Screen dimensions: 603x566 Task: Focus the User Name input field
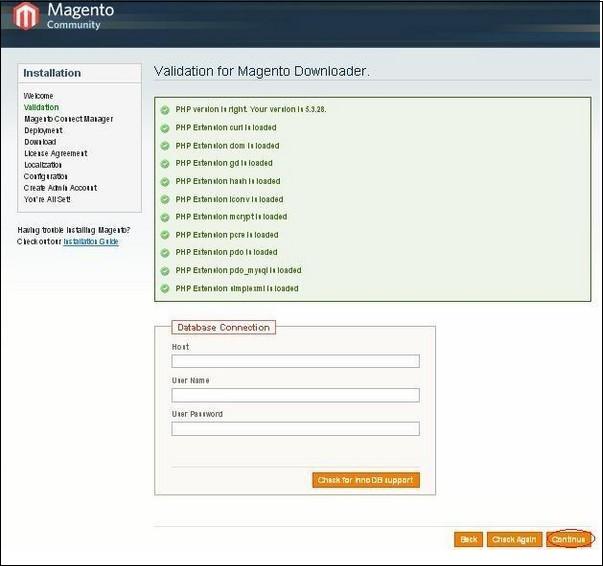295,395
